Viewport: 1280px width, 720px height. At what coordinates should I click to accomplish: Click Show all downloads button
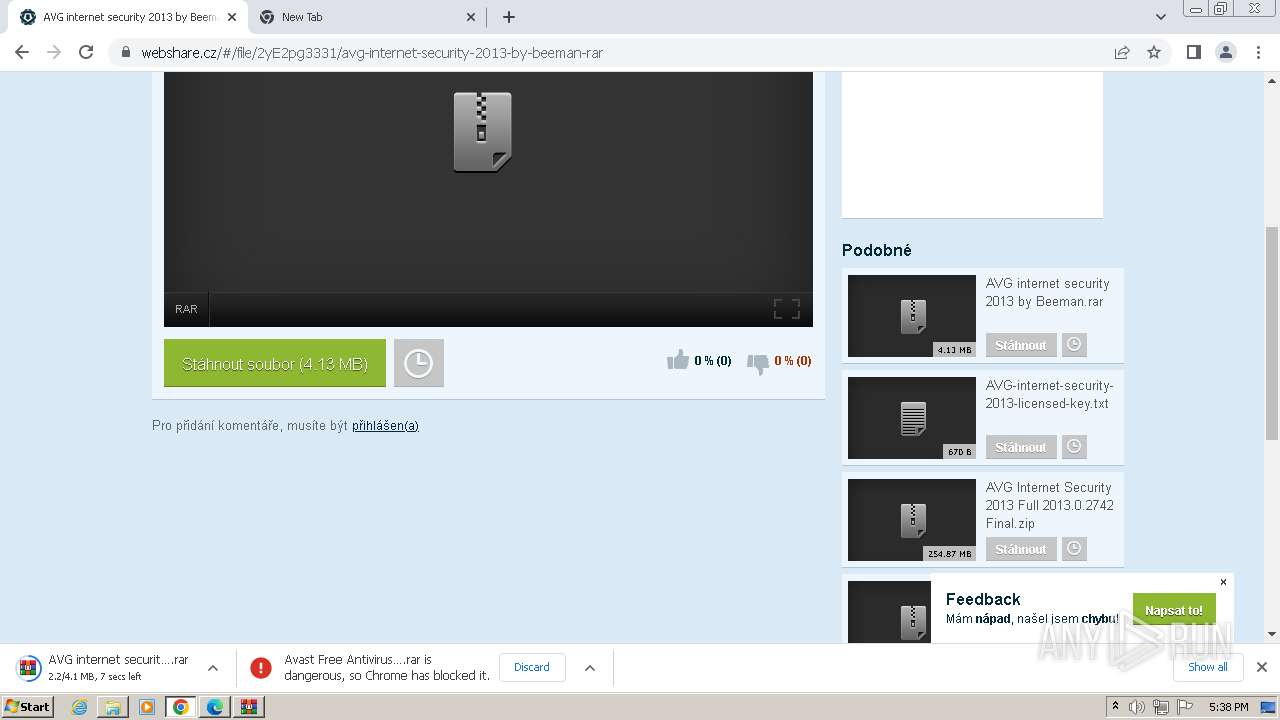point(1207,667)
